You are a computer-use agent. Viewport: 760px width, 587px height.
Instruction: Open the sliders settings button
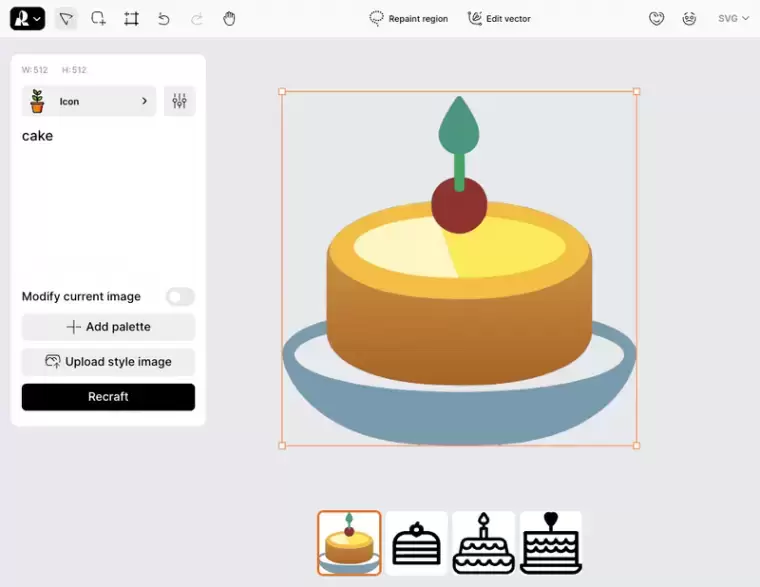[179, 101]
